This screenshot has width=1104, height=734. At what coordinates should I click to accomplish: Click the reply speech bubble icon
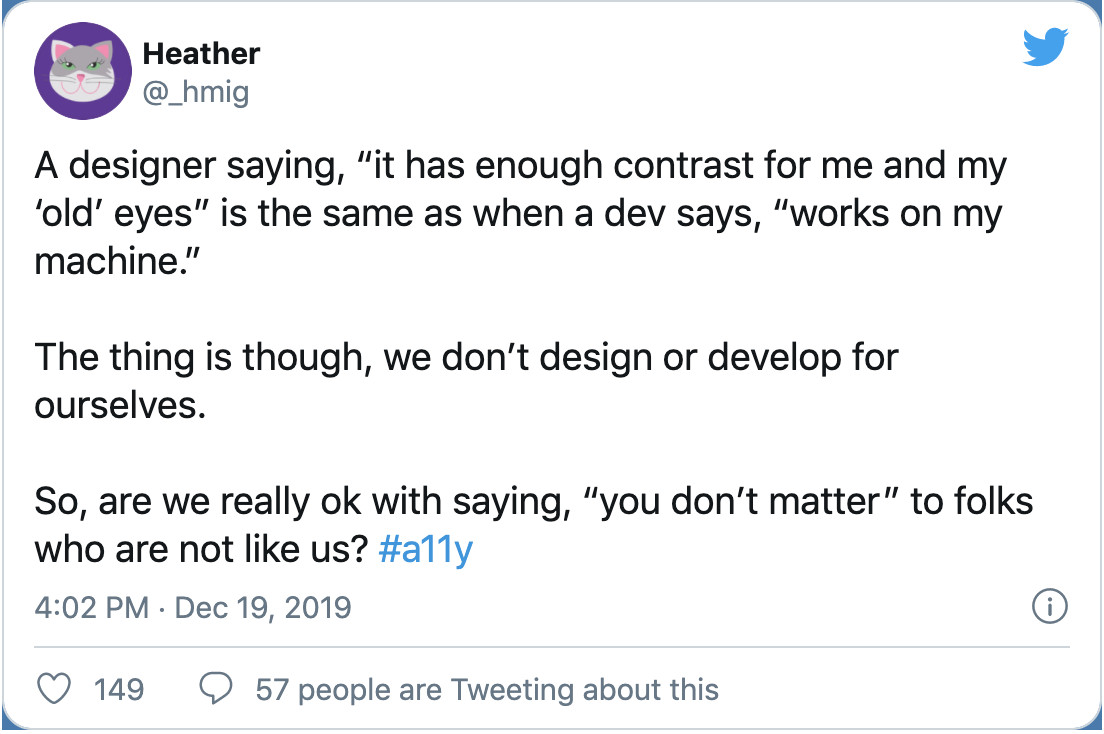217,689
